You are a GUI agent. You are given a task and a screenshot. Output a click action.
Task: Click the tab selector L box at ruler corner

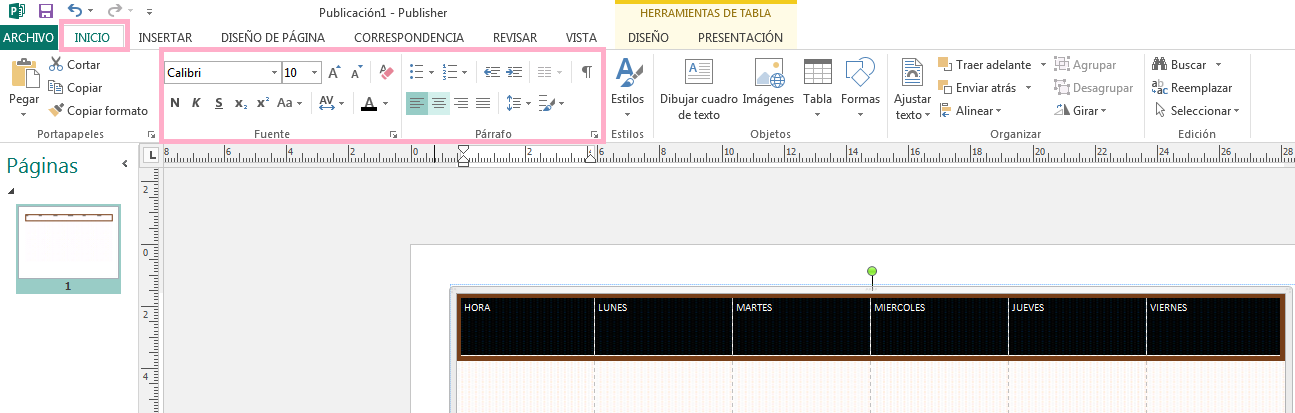click(151, 155)
